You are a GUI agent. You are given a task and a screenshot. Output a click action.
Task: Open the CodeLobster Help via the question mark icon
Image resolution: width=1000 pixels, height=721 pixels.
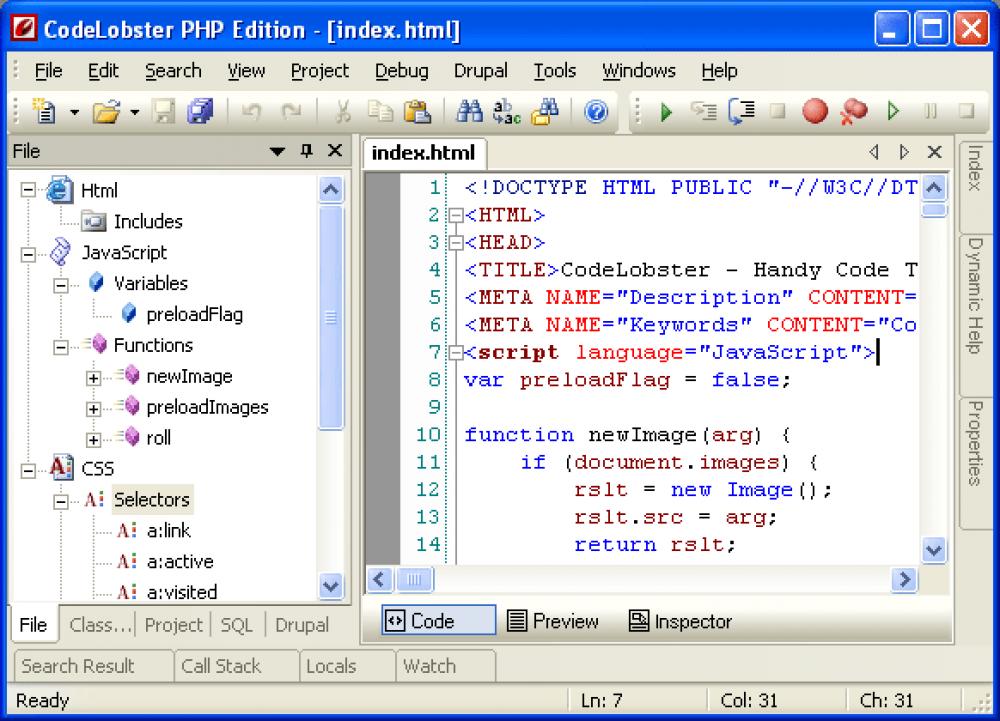(x=595, y=112)
